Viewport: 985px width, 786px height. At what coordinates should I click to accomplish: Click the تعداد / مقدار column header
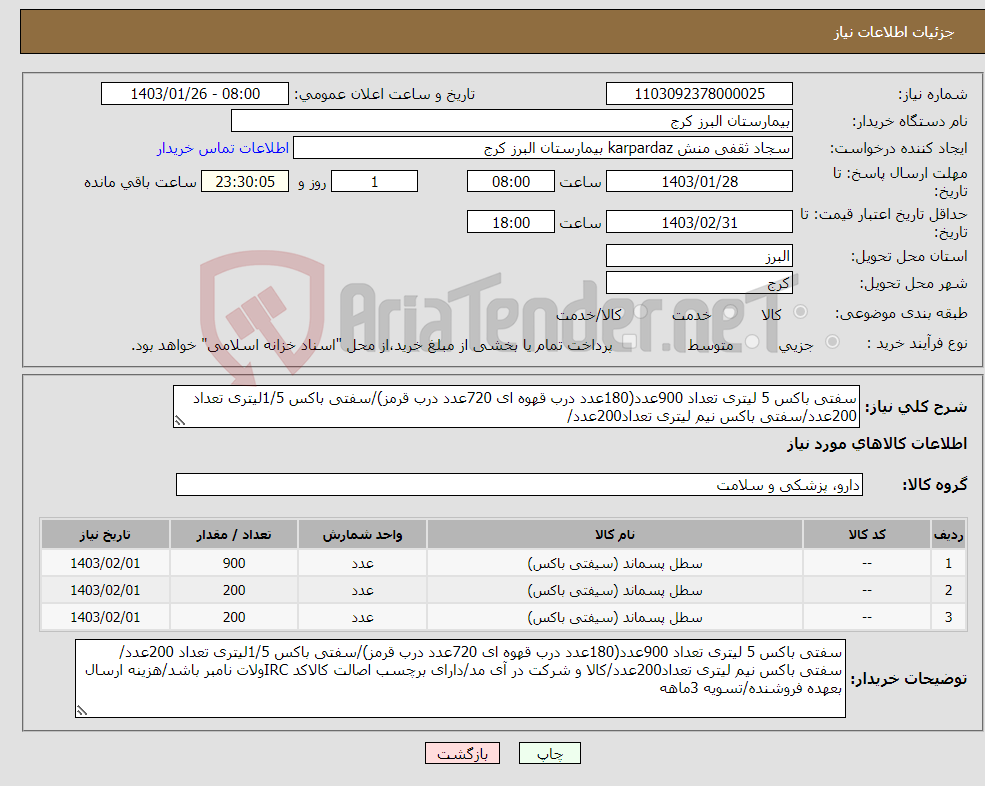pyautogui.click(x=234, y=535)
